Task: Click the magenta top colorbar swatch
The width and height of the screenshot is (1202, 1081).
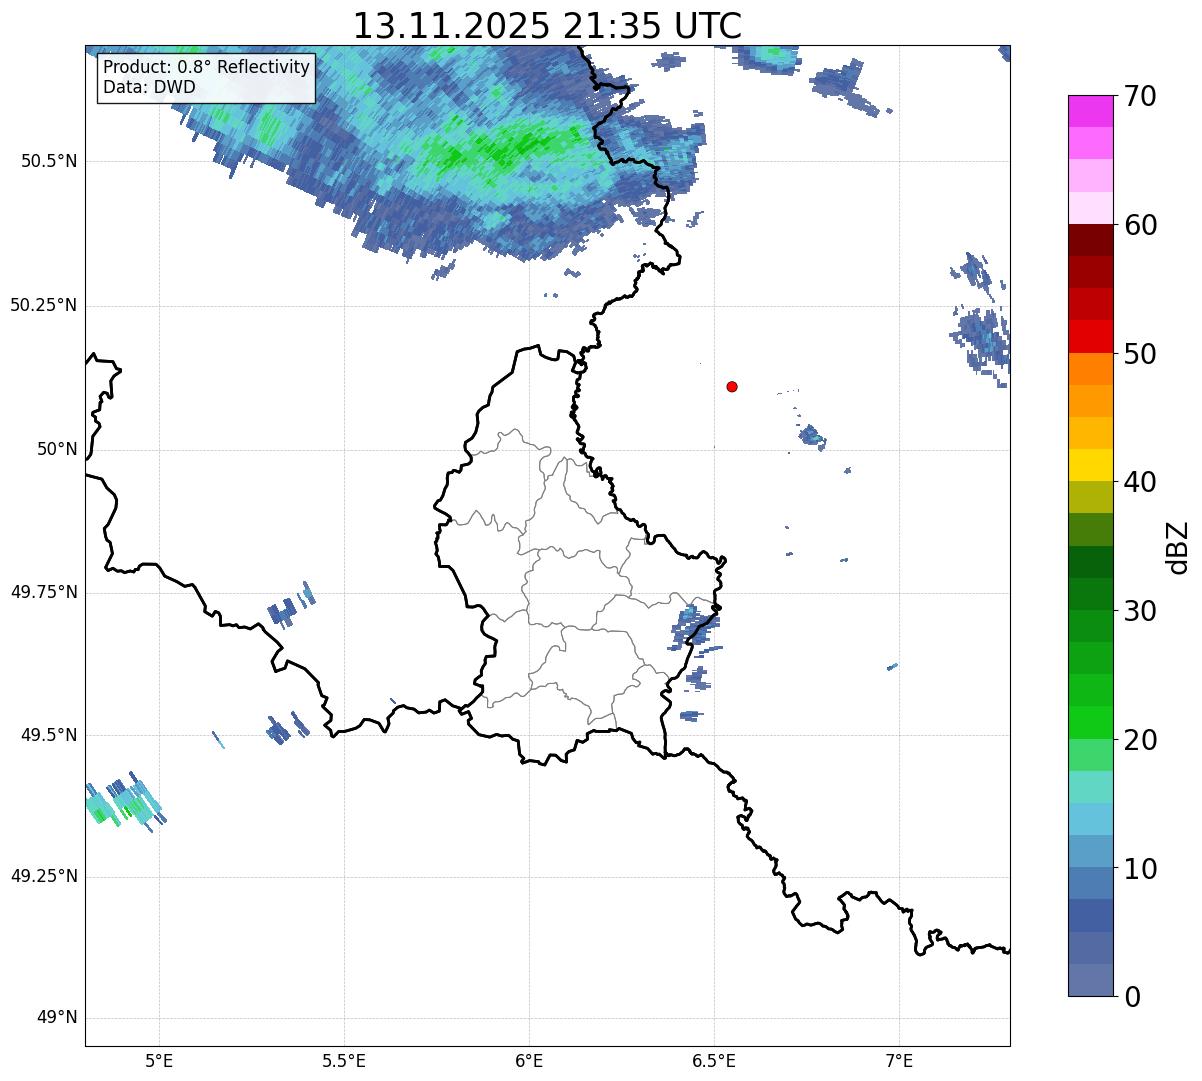Action: pyautogui.click(x=1091, y=111)
